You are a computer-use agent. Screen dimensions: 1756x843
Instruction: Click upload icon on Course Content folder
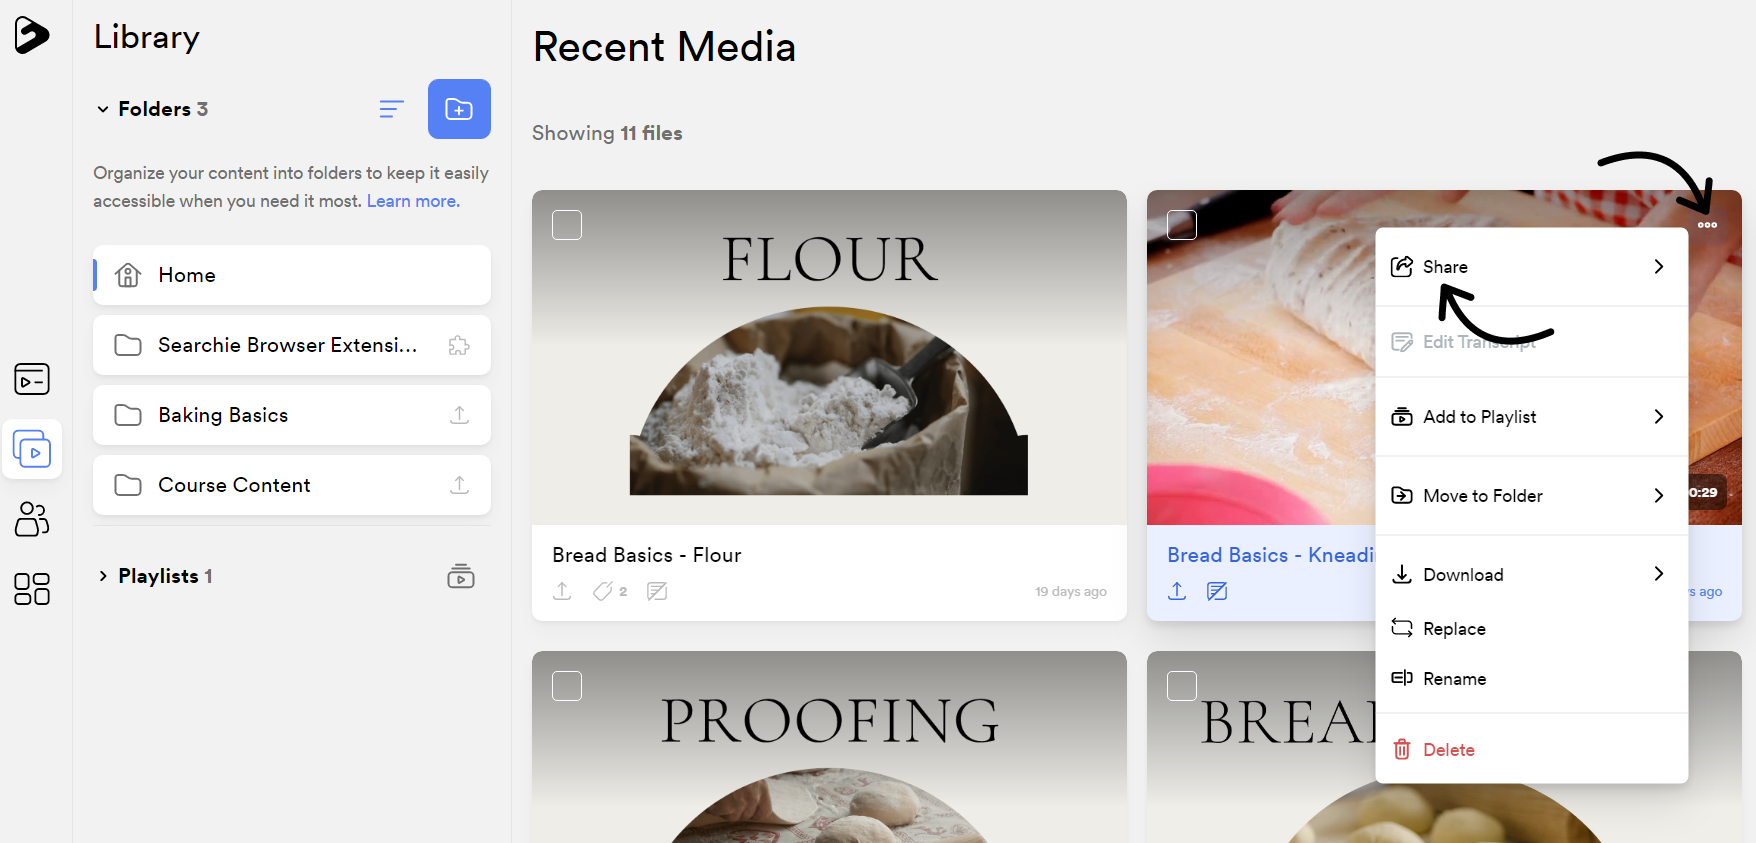point(459,485)
